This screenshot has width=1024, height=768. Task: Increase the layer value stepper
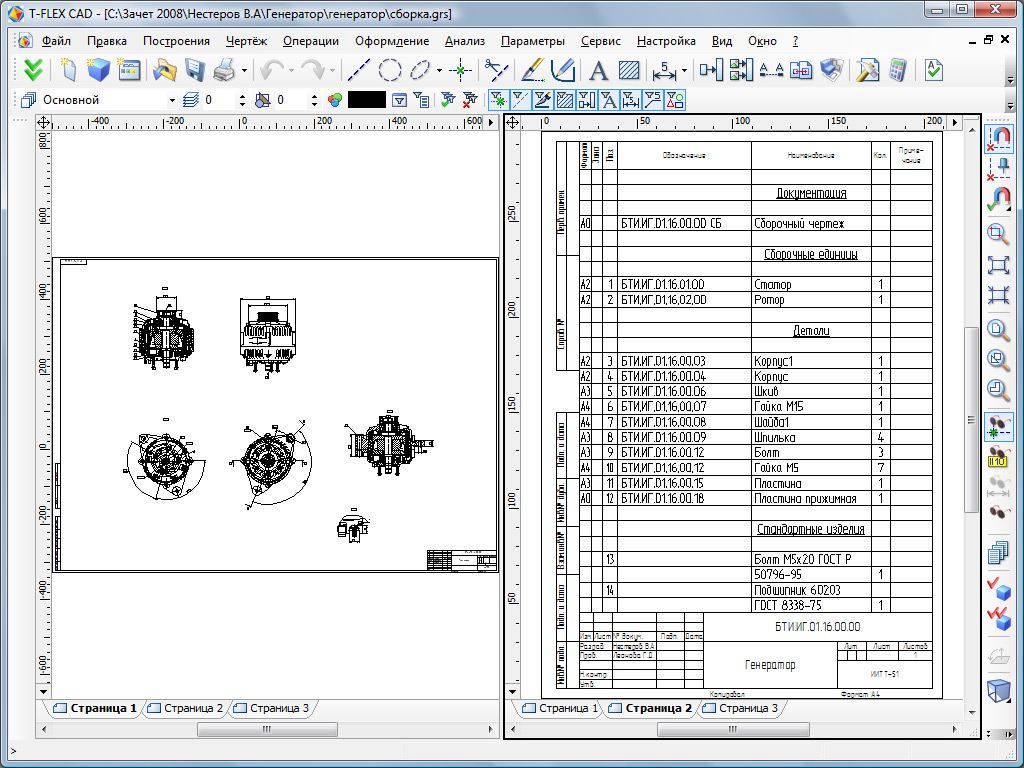pyautogui.click(x=243, y=97)
